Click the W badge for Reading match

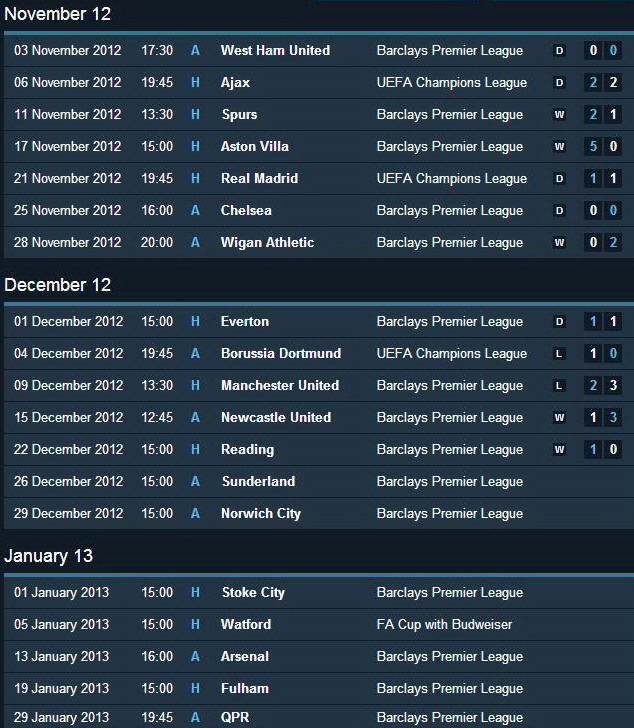click(x=559, y=450)
